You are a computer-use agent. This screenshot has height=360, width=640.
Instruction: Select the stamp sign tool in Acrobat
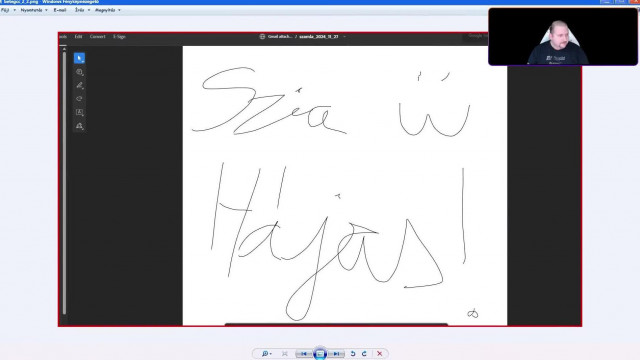click(x=80, y=126)
